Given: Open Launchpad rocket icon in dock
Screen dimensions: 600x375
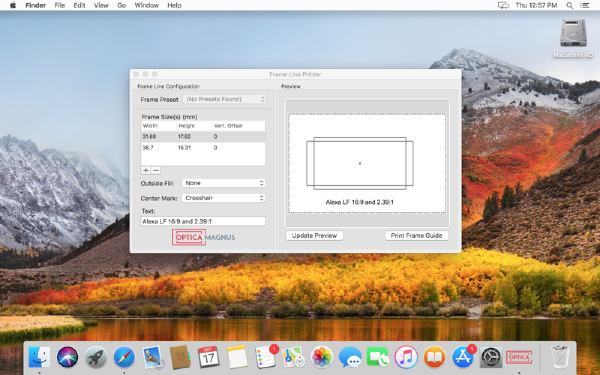Looking at the screenshot, I should pos(96,357).
